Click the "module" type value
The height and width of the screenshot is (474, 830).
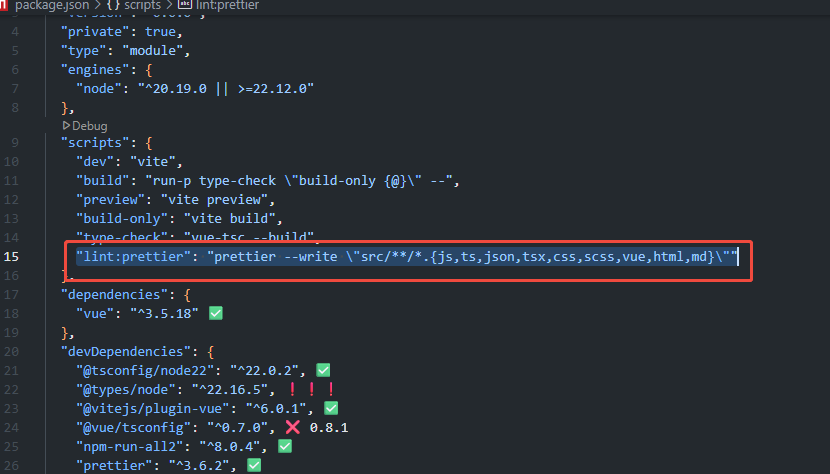pos(152,51)
